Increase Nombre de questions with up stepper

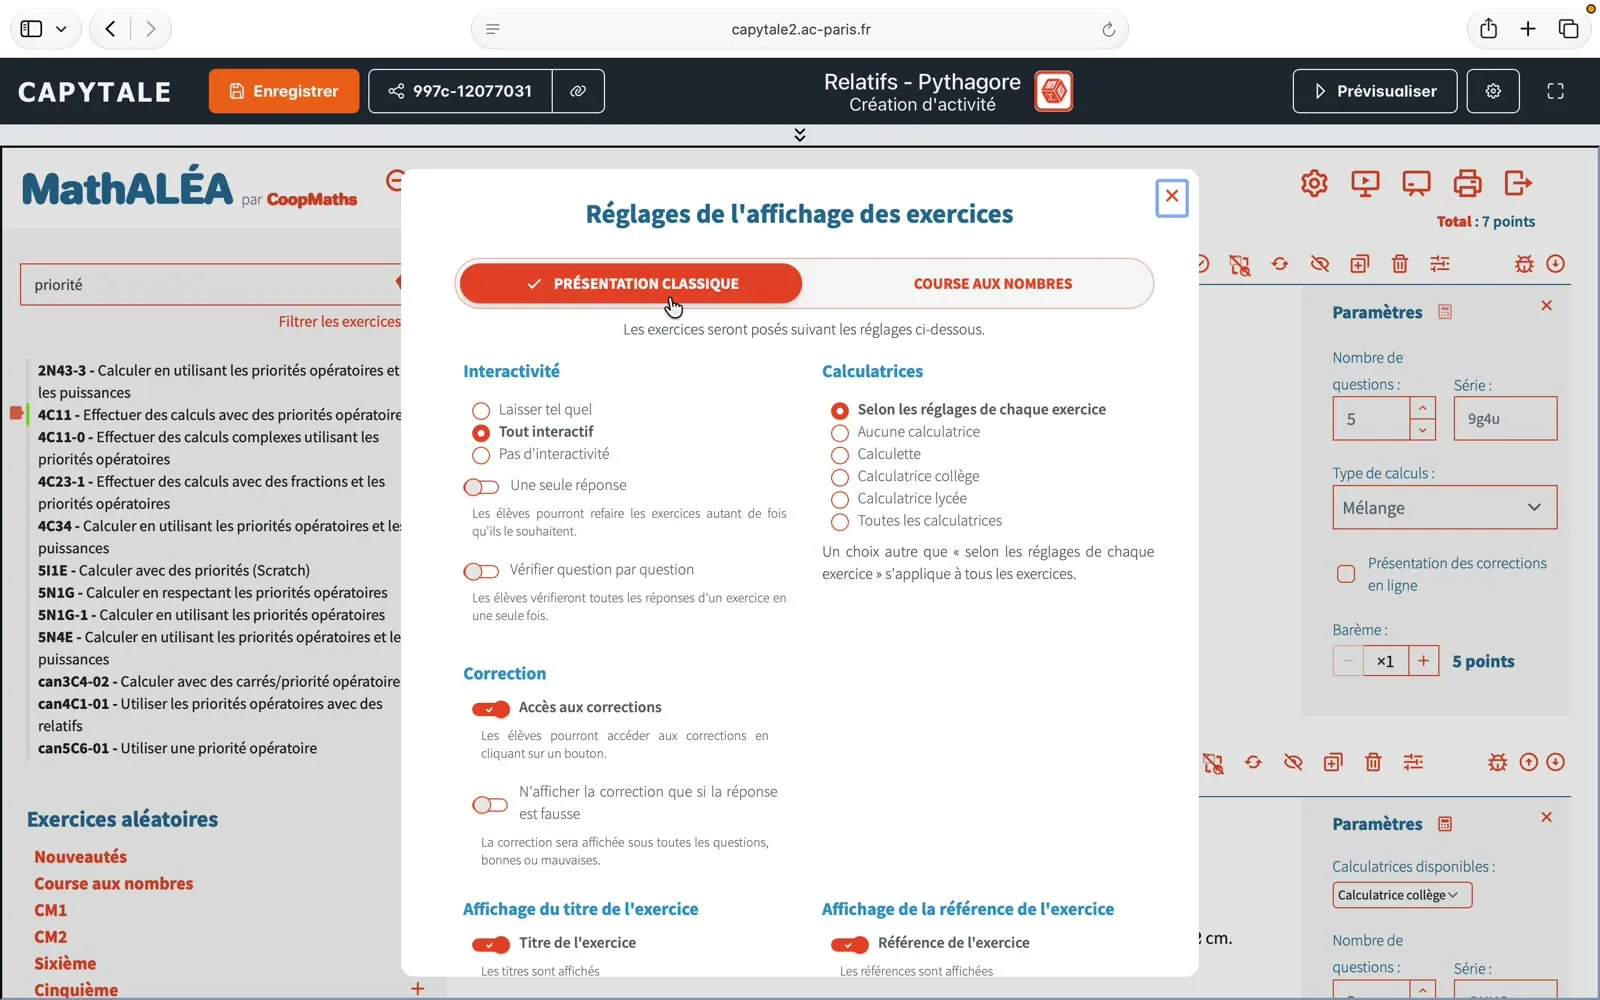click(x=1422, y=408)
